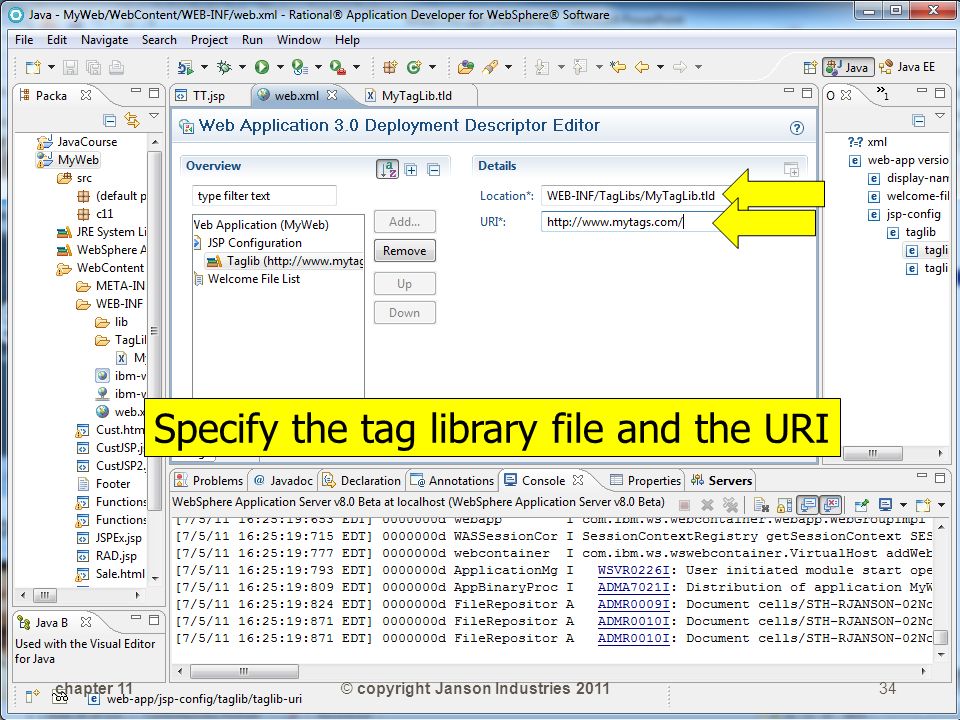Screen dimensions: 960x720
Task: Click the New wizard toolbar icon
Action: pyautogui.click(x=33, y=67)
